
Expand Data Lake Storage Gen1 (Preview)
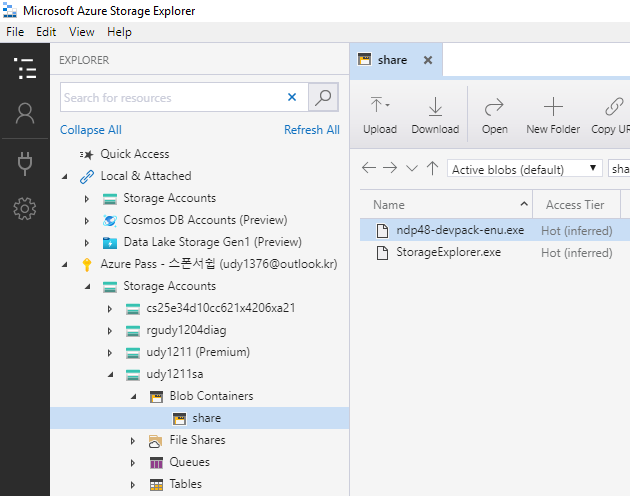[87, 242]
